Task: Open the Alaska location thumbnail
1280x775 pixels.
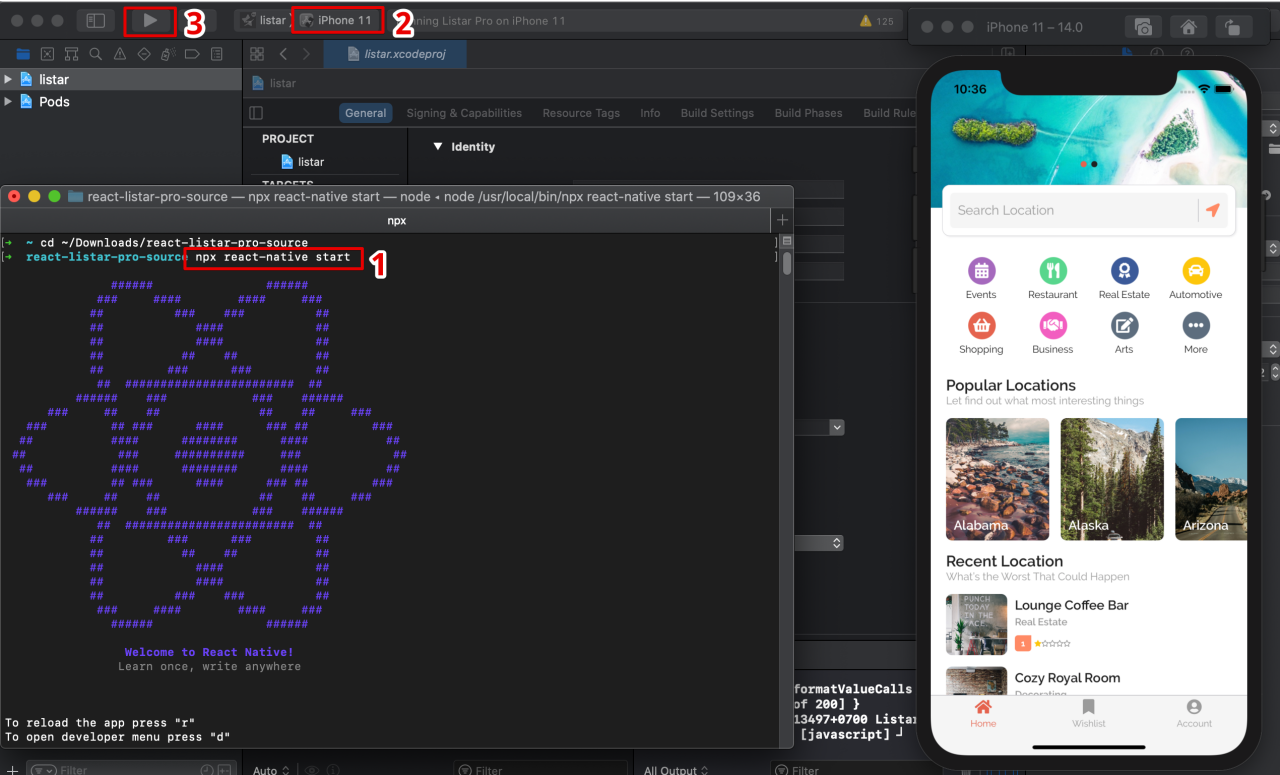Action: coord(1112,479)
